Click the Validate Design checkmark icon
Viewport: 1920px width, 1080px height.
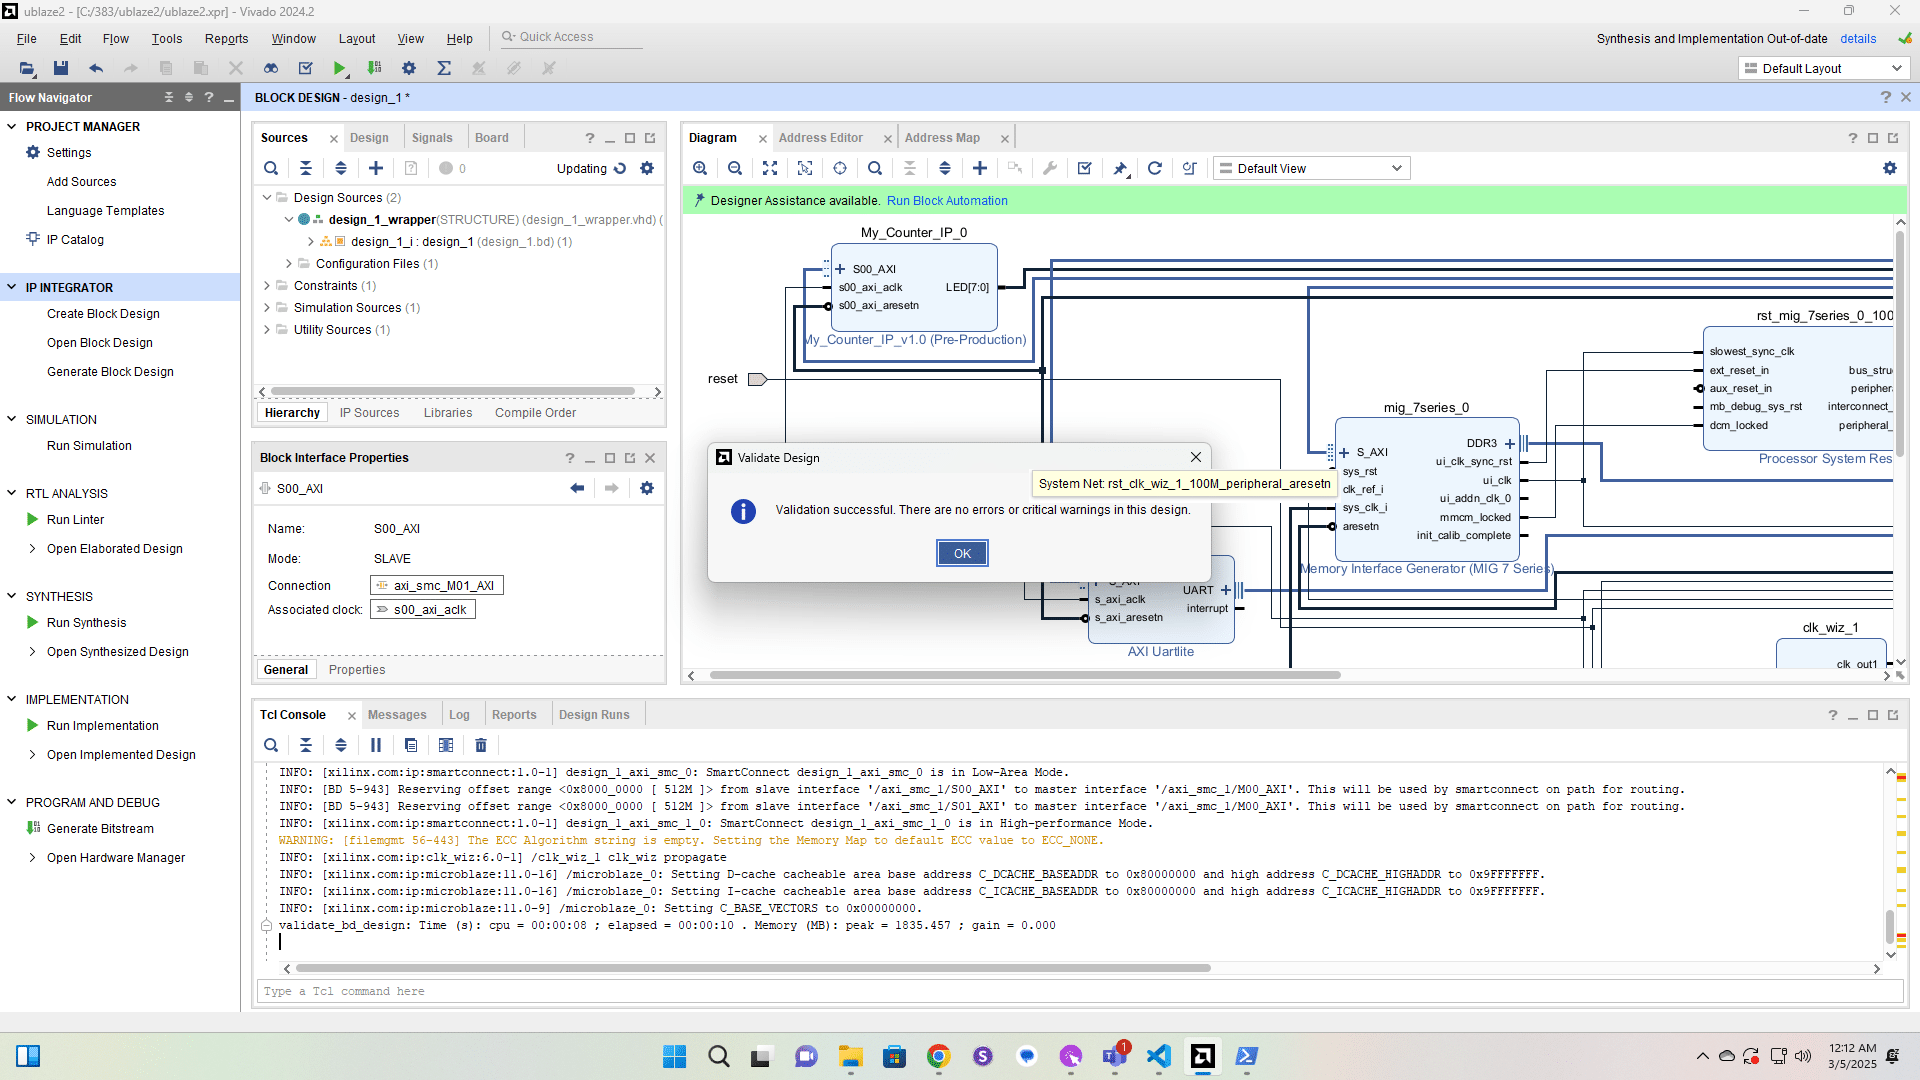coord(1085,168)
